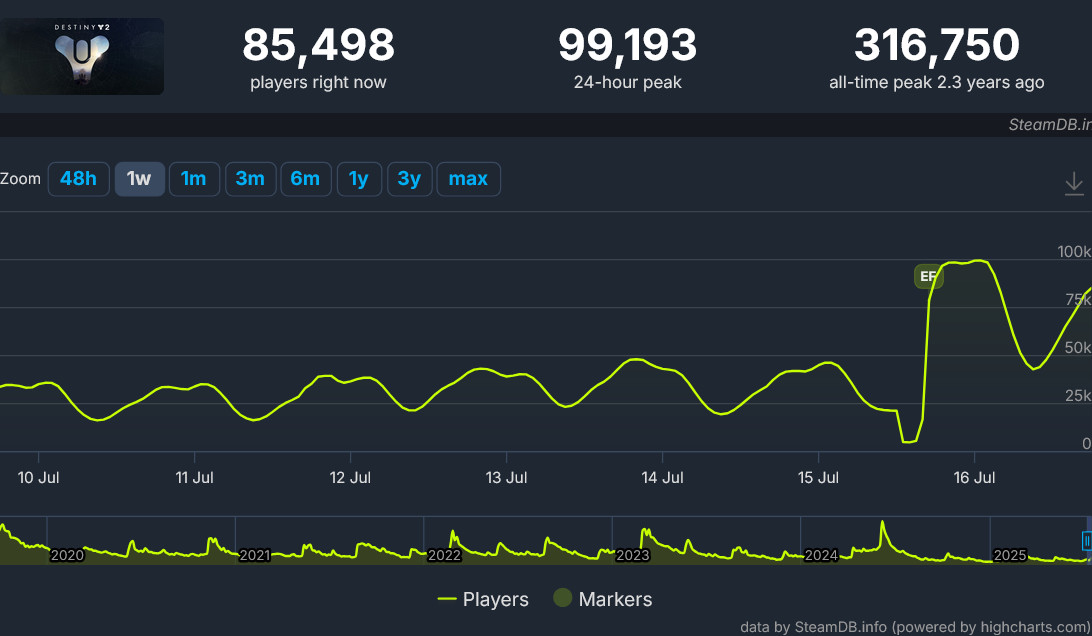The height and width of the screenshot is (636, 1092).
Task: Set chart zoom to 1m
Action: [194, 179]
